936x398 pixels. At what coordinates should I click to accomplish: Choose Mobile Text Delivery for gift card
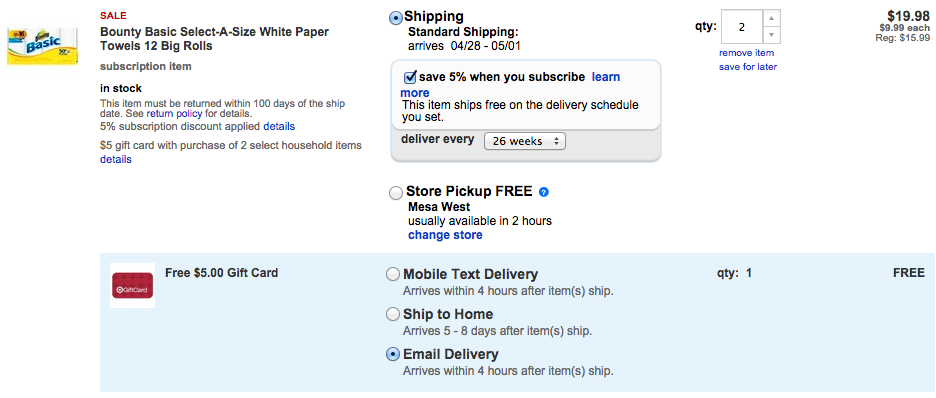392,274
